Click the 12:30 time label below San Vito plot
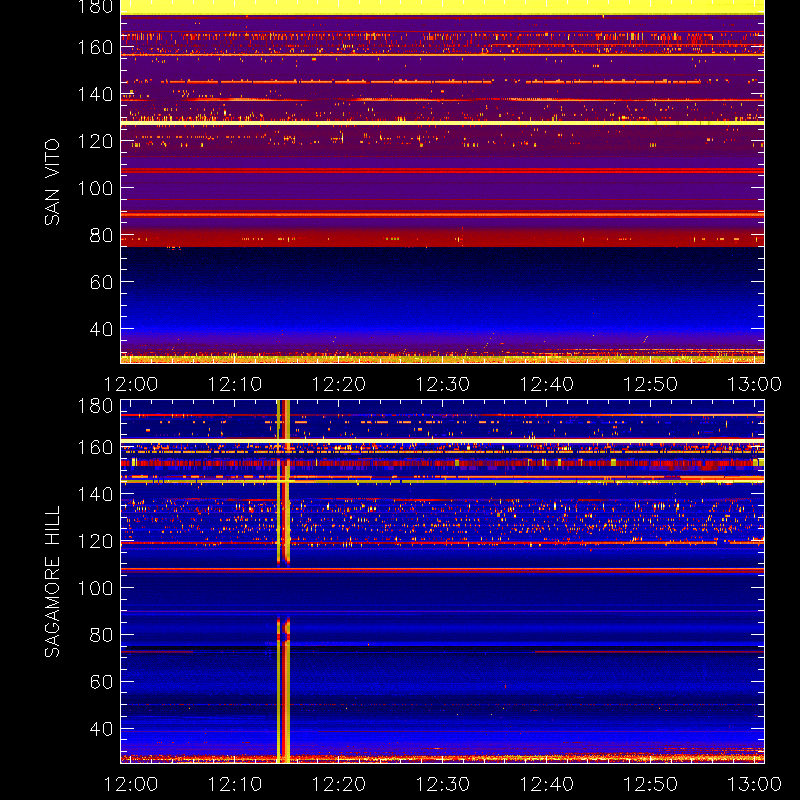The width and height of the screenshot is (800, 800). coord(442,384)
